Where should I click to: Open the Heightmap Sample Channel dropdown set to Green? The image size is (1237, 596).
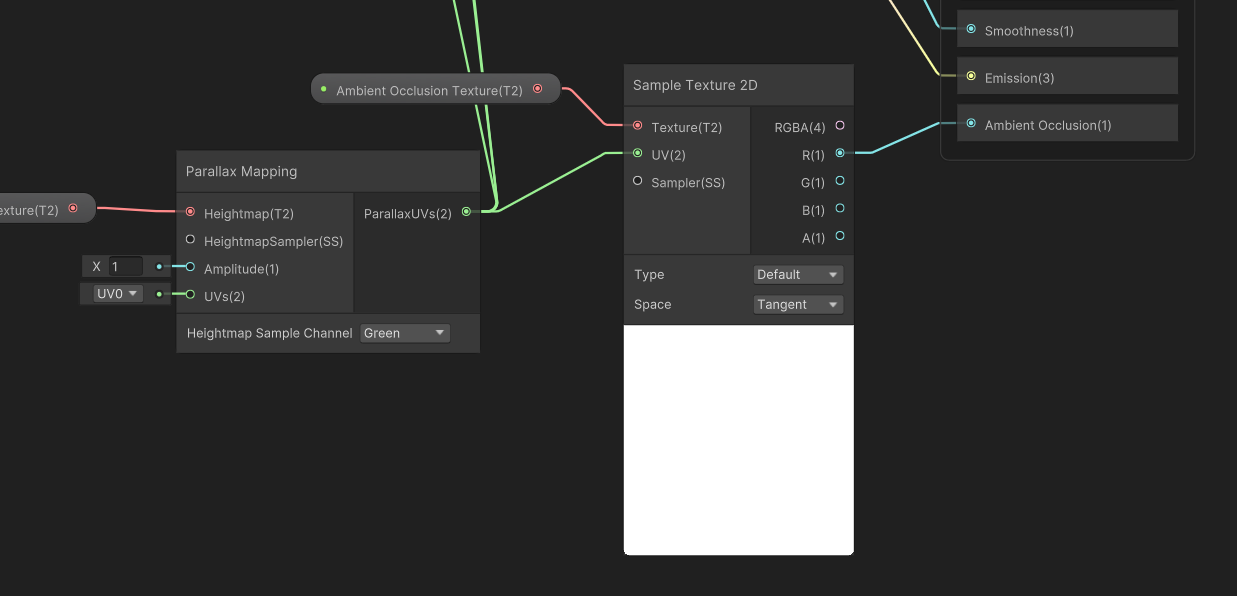tap(405, 332)
